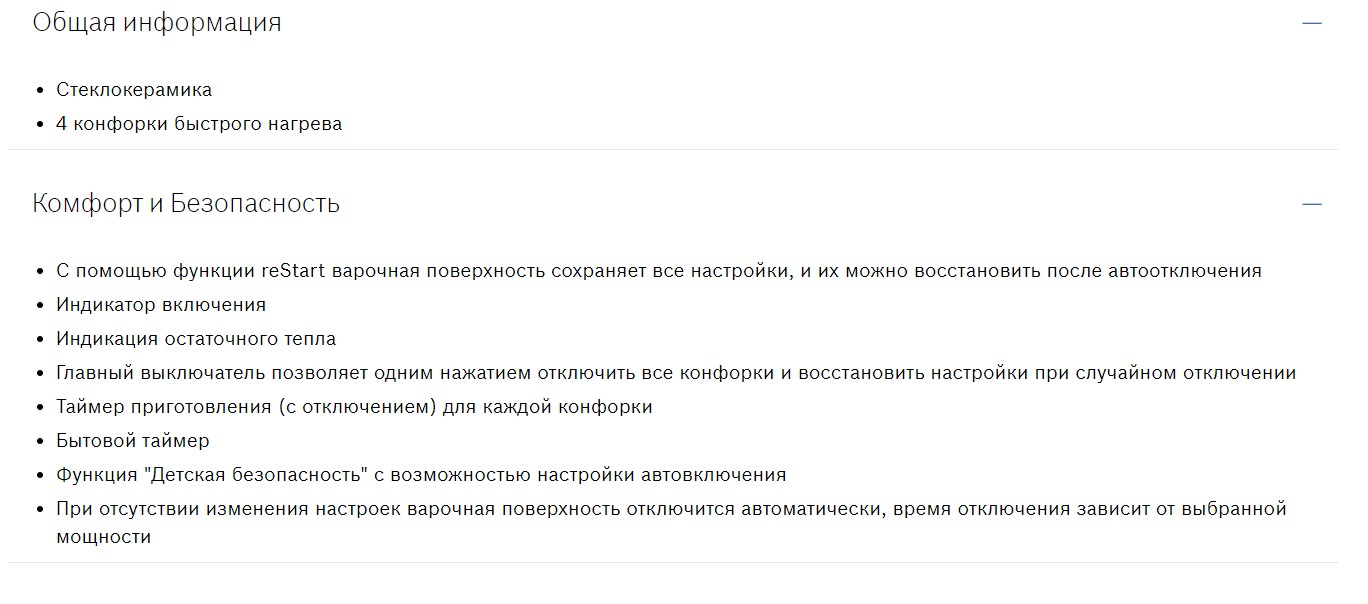
Task: Click the Общая информация section heading
Action: coord(157,23)
